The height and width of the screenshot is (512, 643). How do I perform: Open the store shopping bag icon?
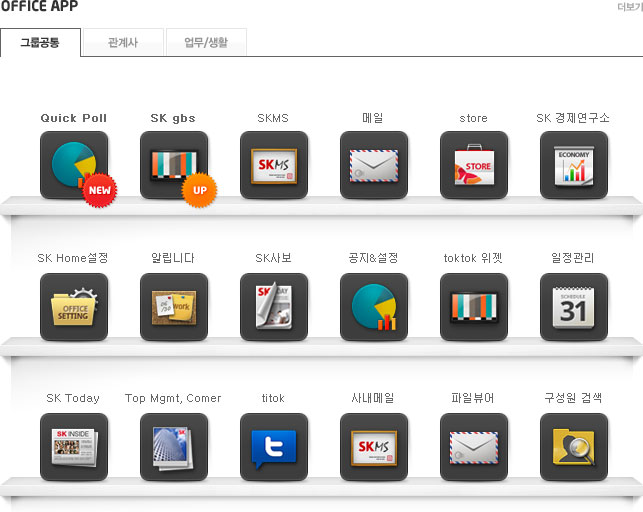474,165
